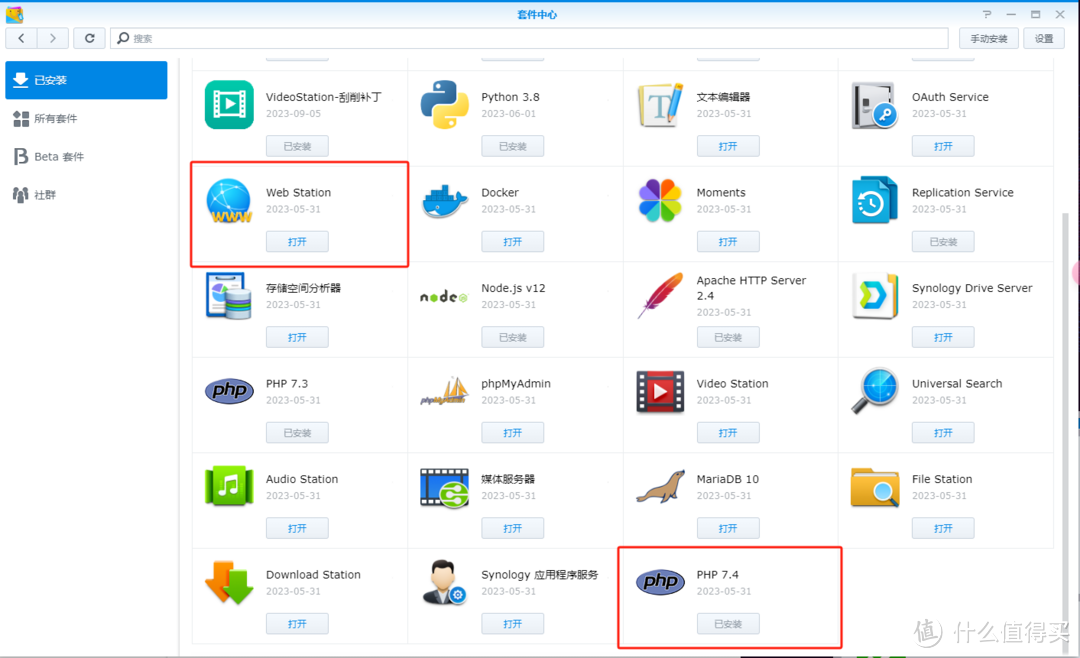Open the manual install dialog
The image size is (1080, 658).
pos(988,39)
